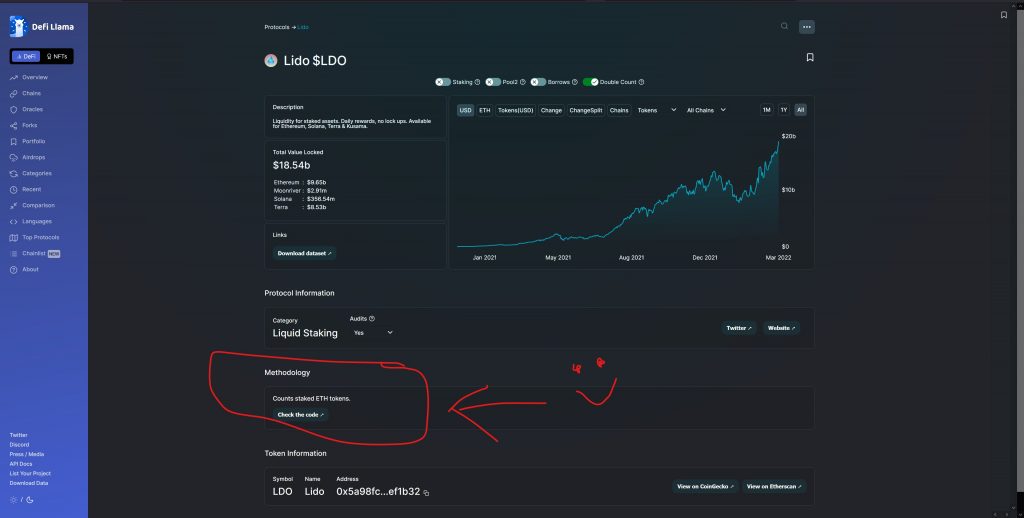Set chart range to 1Y
Image resolution: width=1024 pixels, height=518 pixels.
(784, 110)
